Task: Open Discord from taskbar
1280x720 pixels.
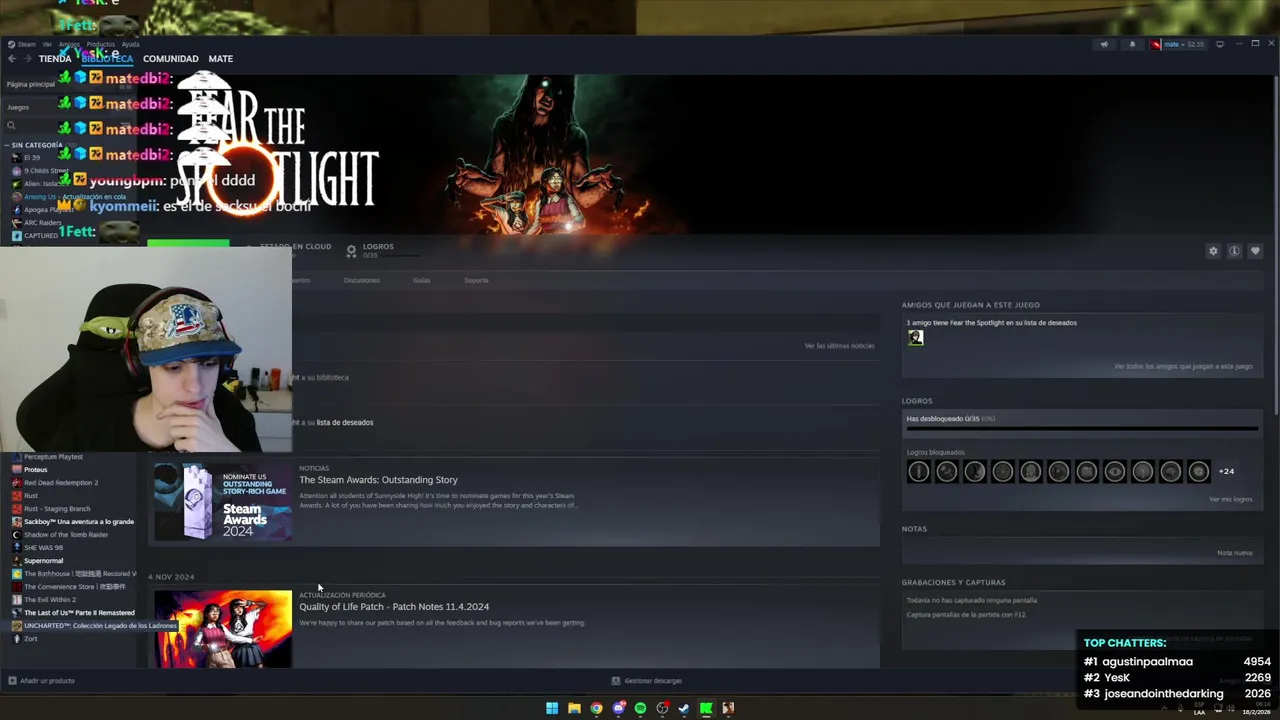Action: 618,708
